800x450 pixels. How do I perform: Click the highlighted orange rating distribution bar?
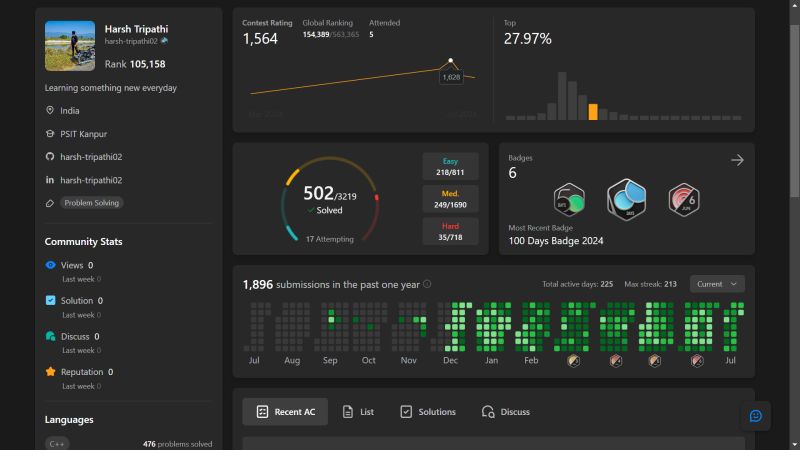(593, 112)
